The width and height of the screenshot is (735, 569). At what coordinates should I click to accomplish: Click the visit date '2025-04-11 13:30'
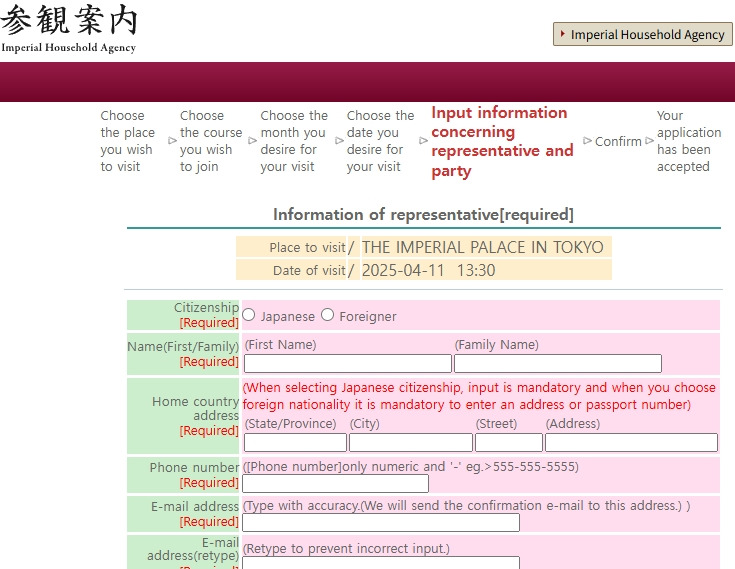[428, 270]
